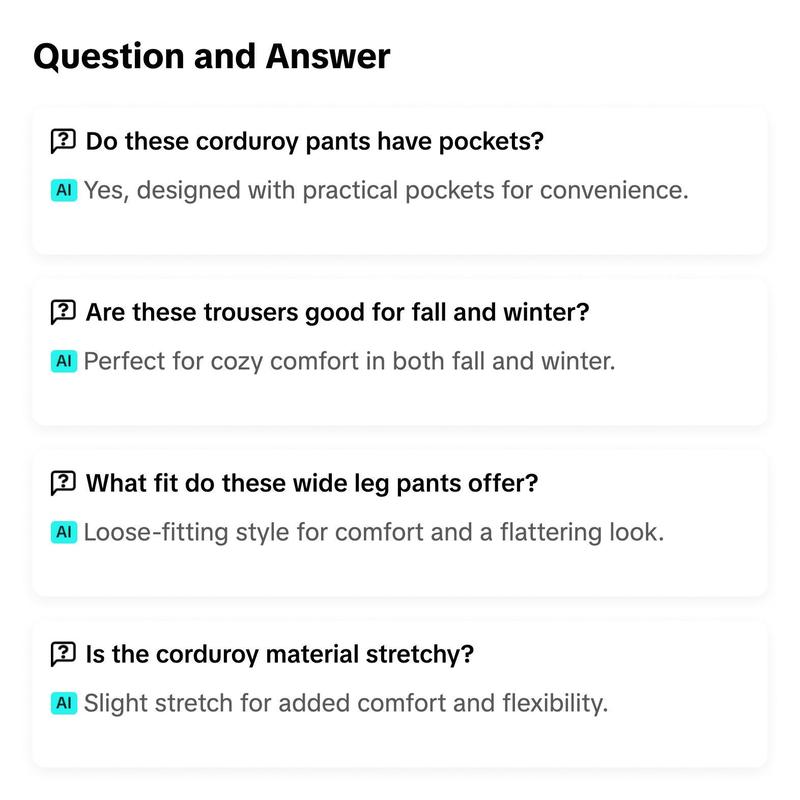800x800 pixels.
Task: Click AI badge next to practical pockets answer
Action: (x=64, y=190)
